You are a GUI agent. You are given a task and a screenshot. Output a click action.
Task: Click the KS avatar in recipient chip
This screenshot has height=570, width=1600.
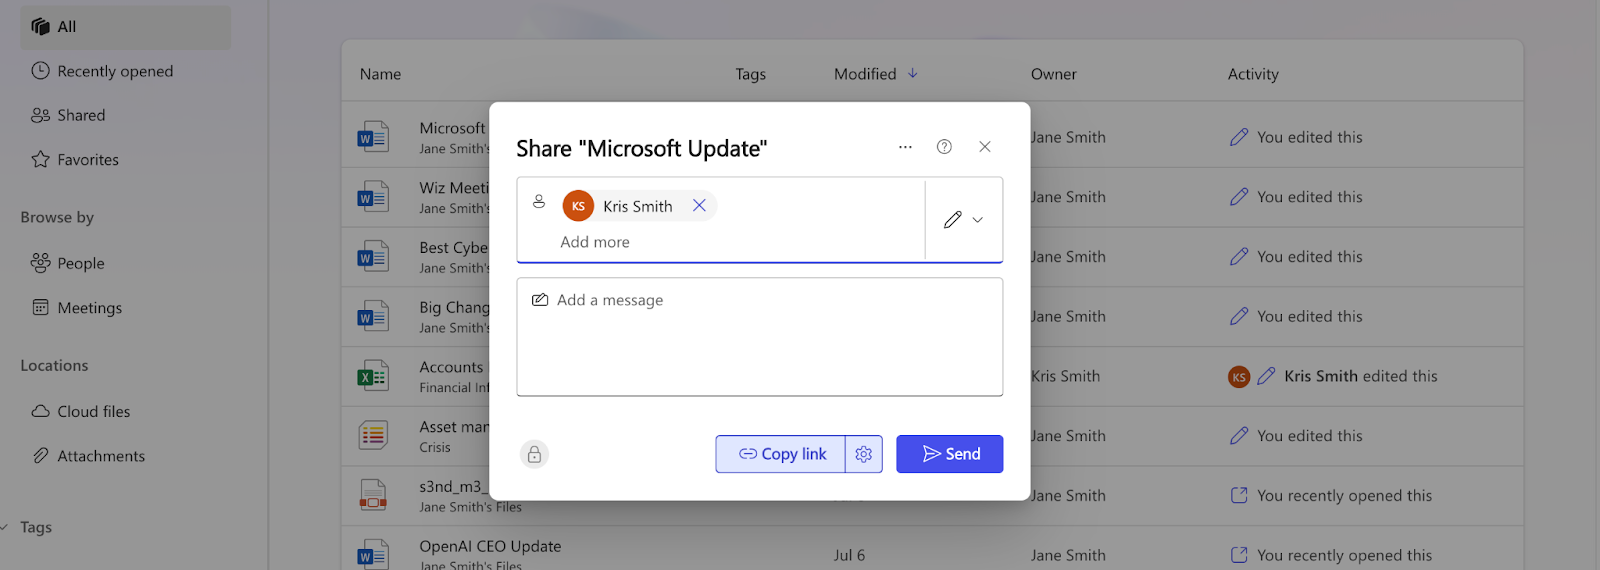(578, 206)
